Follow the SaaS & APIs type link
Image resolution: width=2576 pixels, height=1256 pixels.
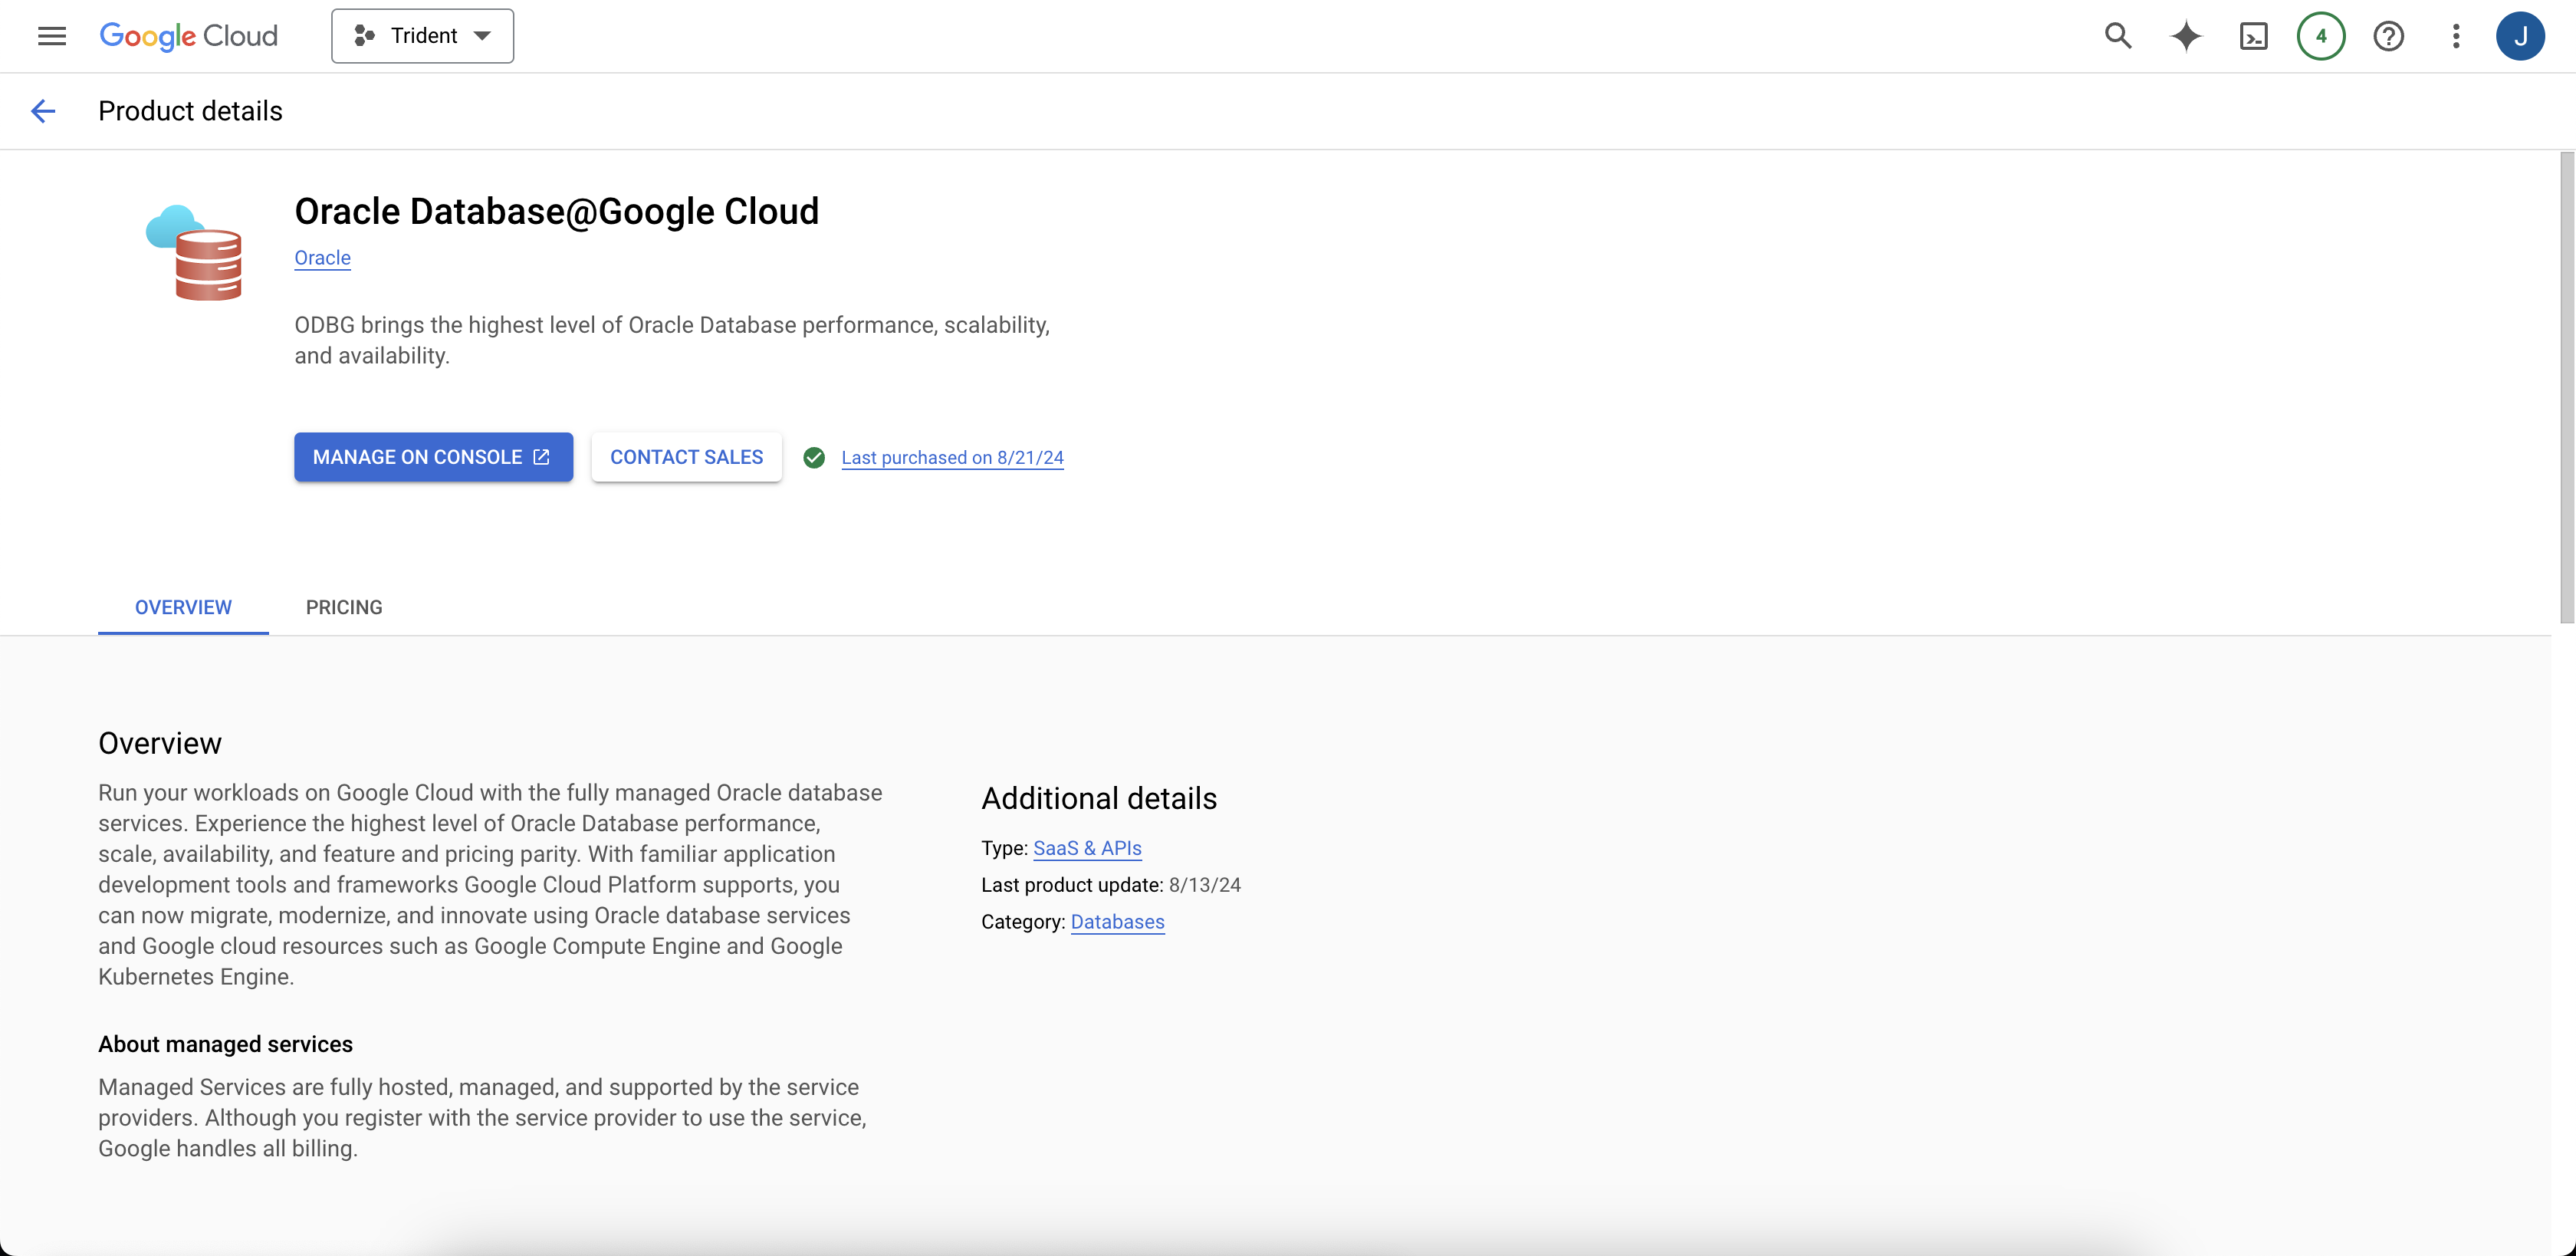[x=1087, y=848]
